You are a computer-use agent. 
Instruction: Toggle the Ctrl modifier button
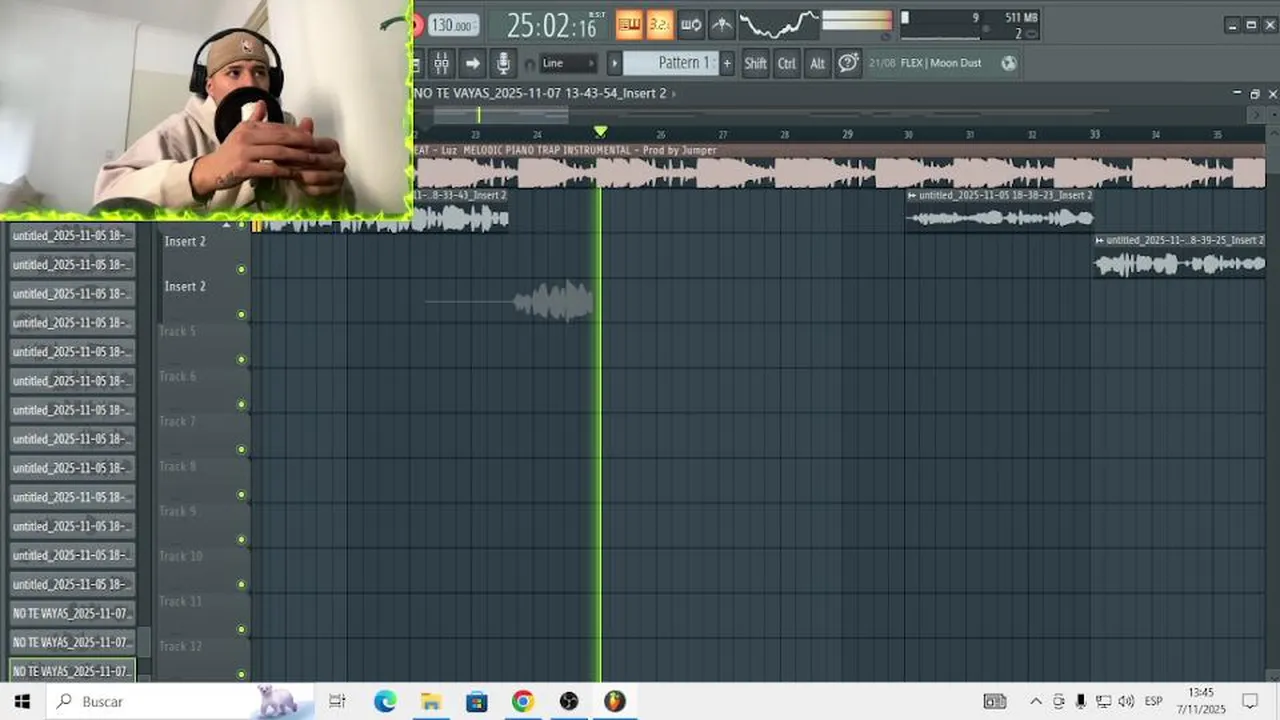(787, 63)
